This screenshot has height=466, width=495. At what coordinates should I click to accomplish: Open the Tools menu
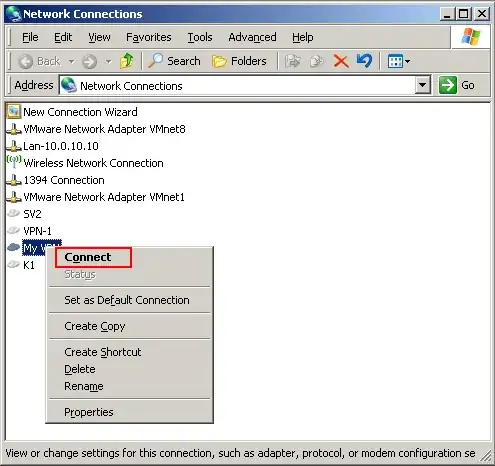(200, 37)
